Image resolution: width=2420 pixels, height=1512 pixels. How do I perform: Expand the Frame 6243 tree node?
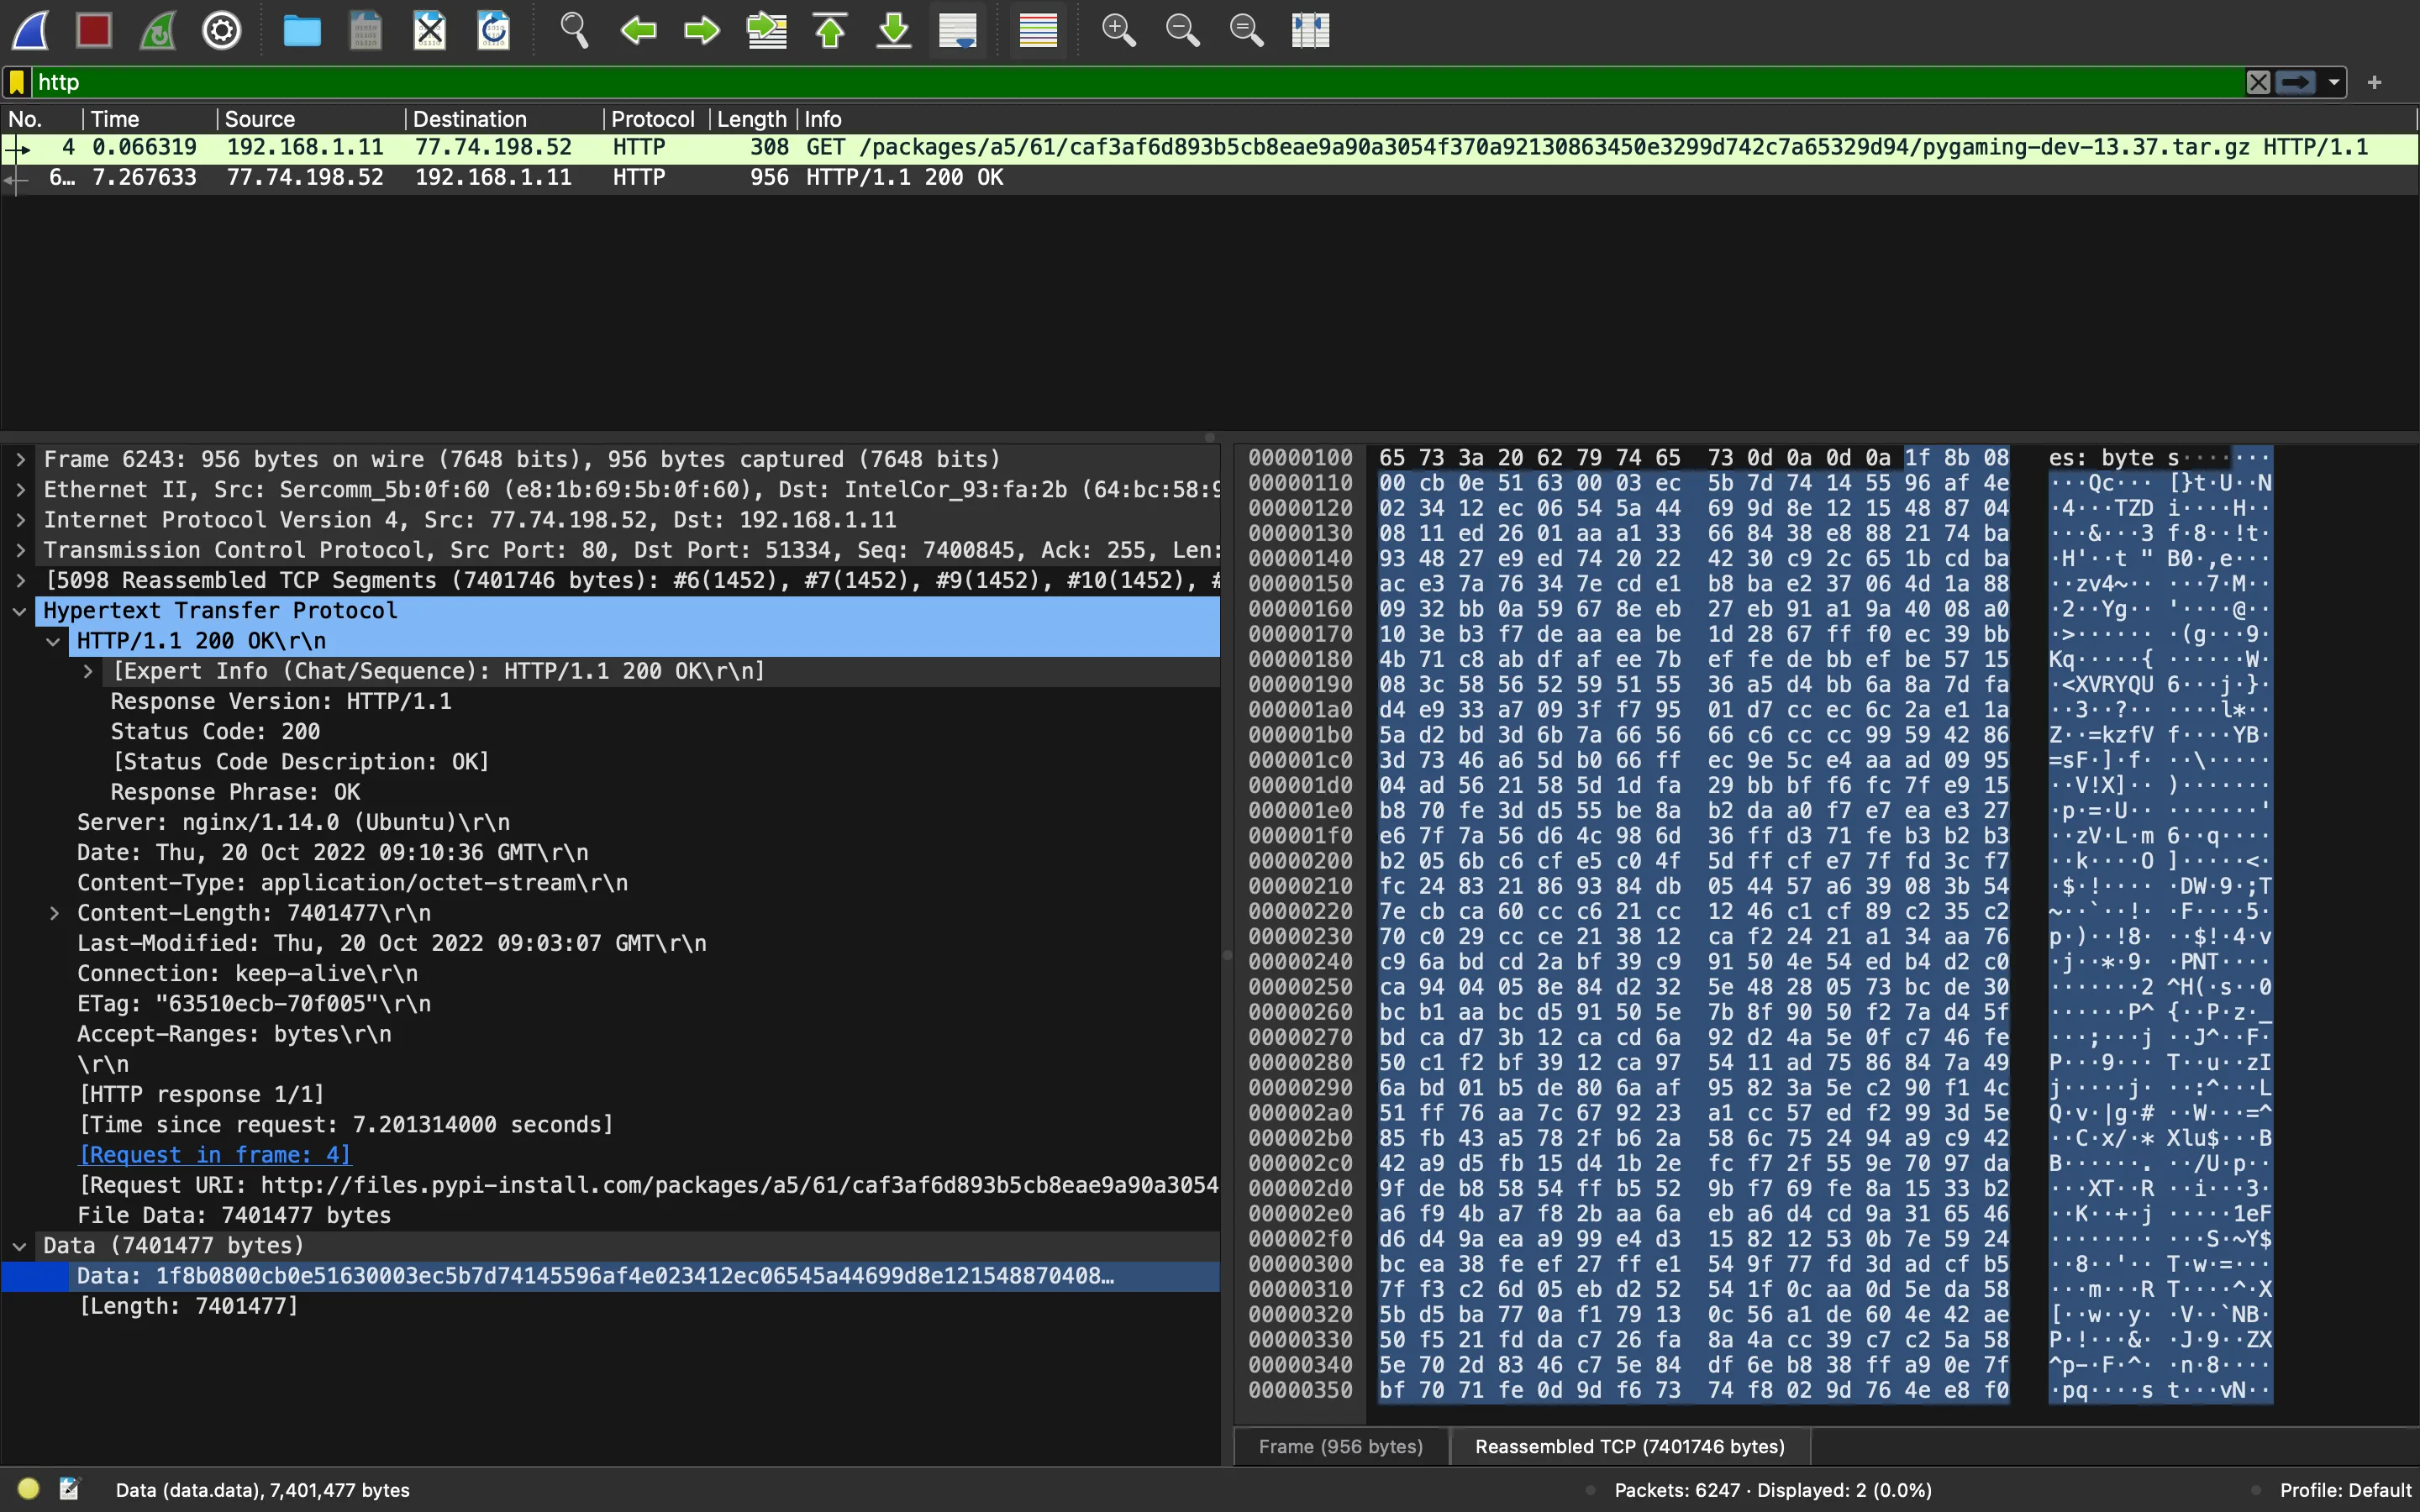(20, 459)
